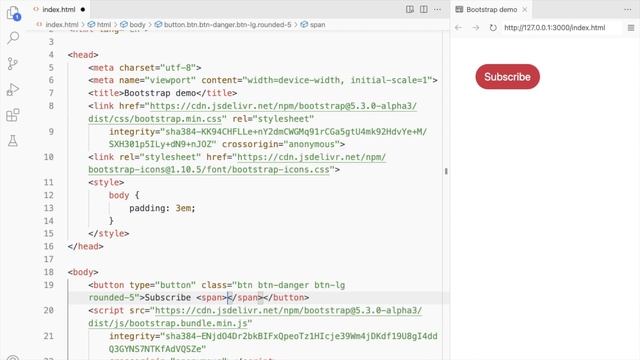Screen dimensions: 640x360
Task: Click the word Subscribe in the code
Action: coord(168,298)
